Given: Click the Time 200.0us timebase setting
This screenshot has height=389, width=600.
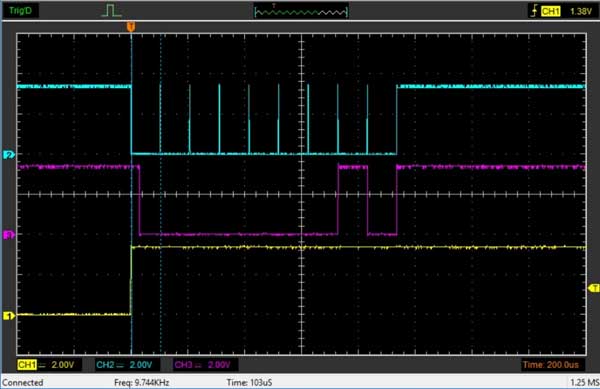Looking at the screenshot, I should [x=551, y=365].
